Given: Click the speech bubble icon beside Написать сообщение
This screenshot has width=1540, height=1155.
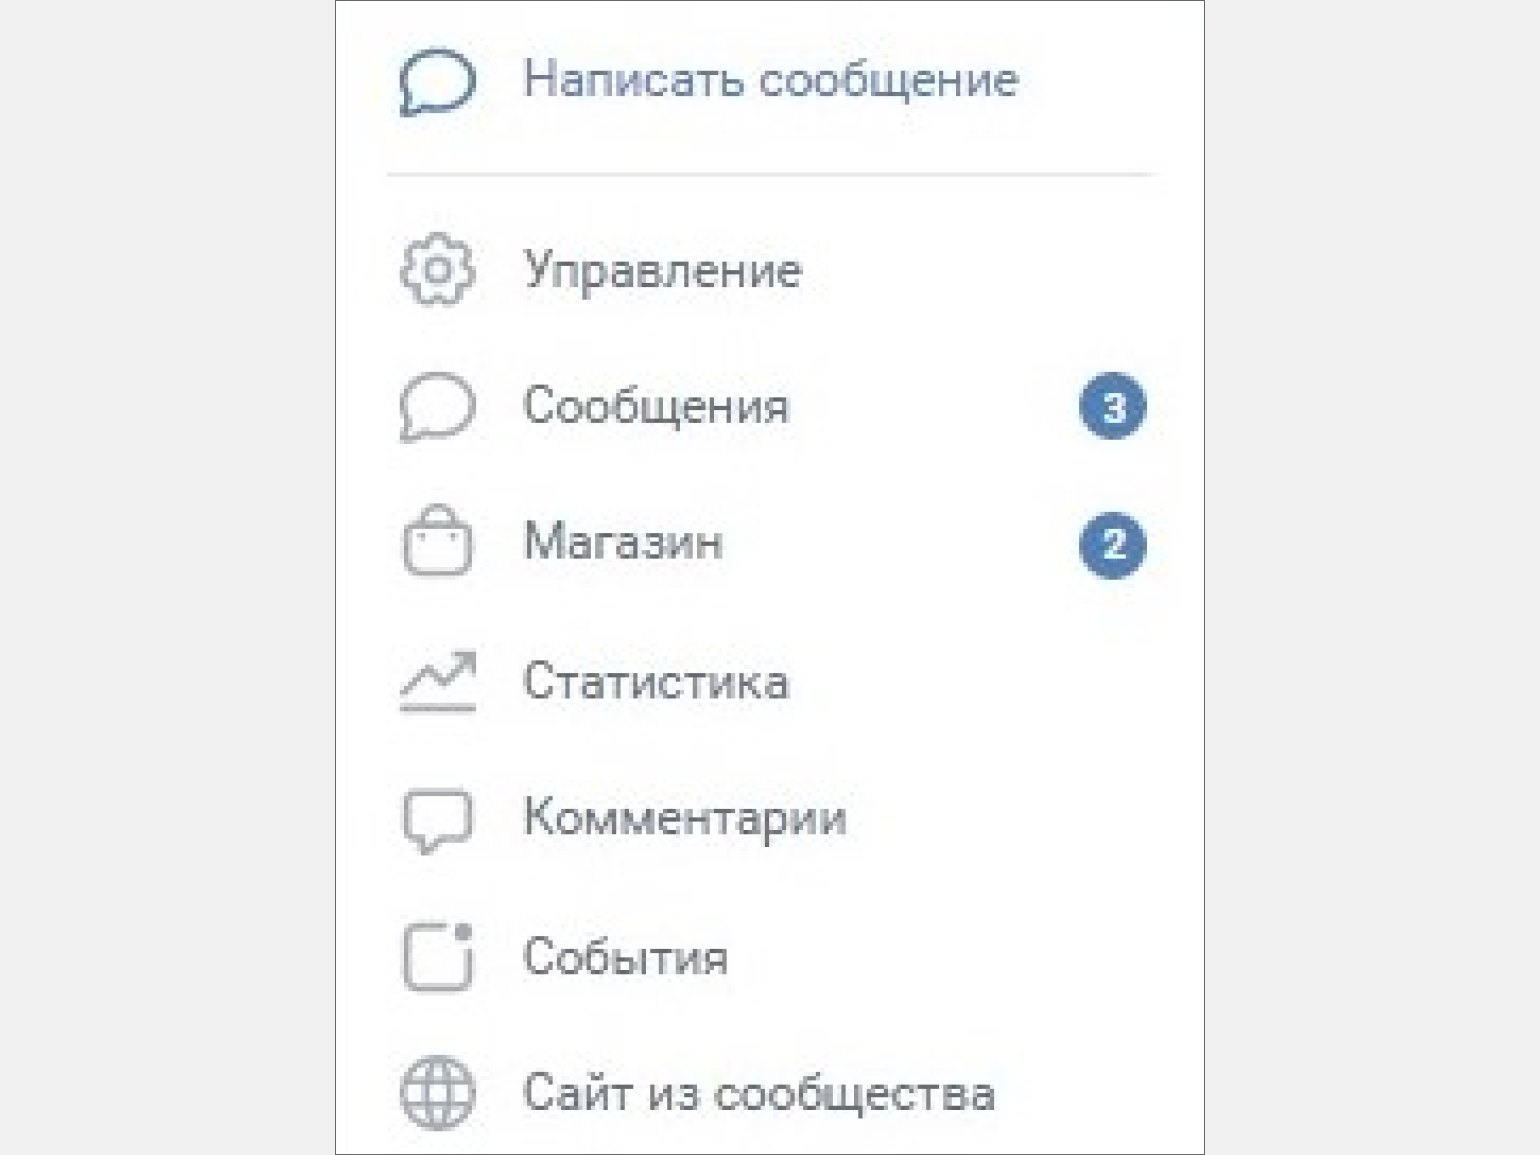Looking at the screenshot, I should [x=437, y=82].
